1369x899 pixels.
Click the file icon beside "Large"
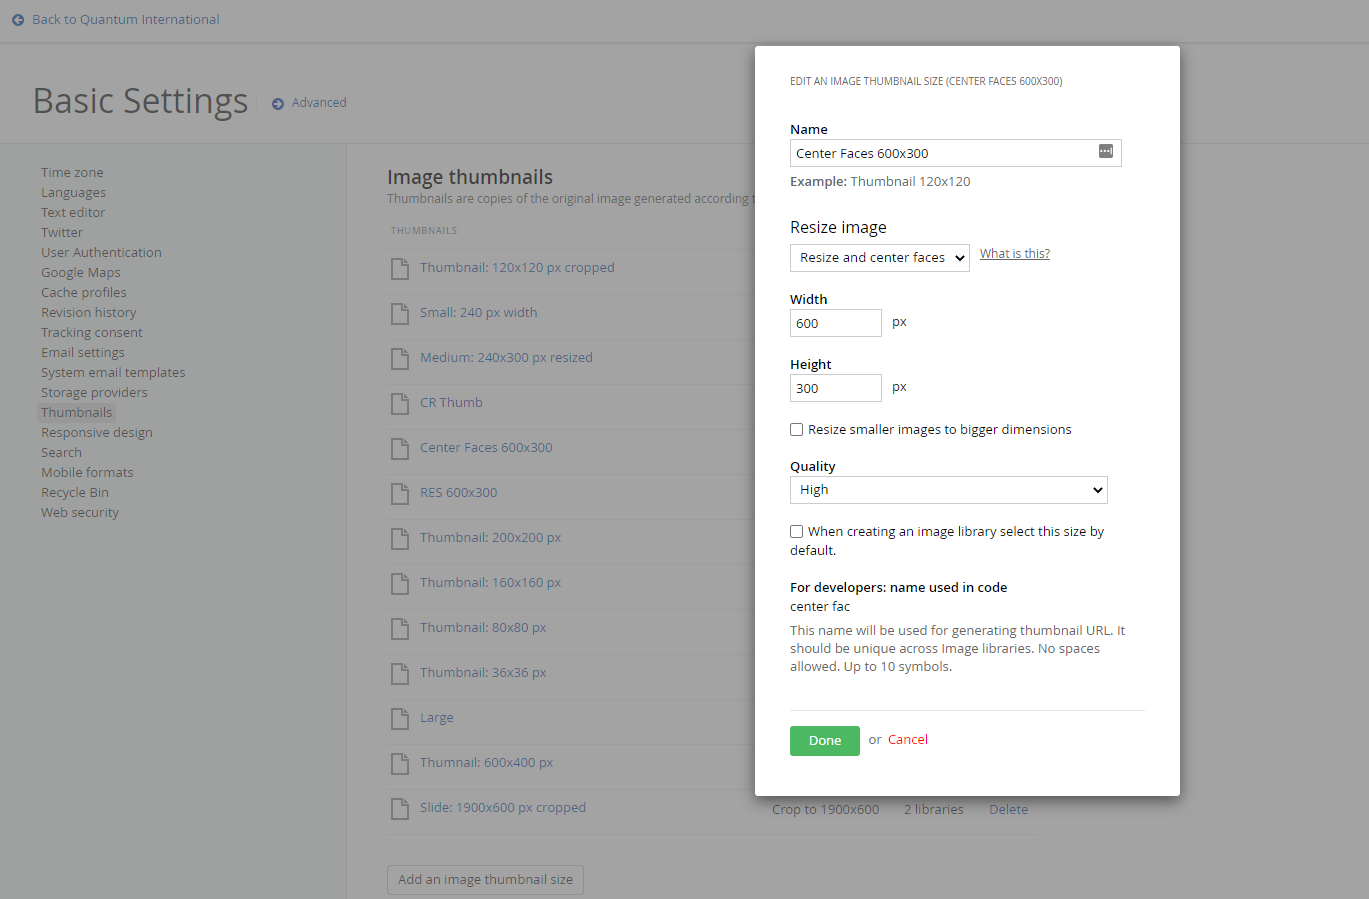(400, 717)
